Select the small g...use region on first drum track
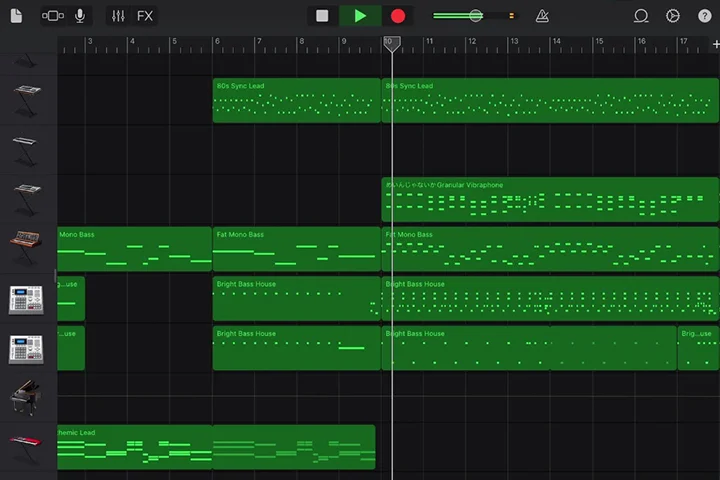720x480 pixels. [71, 299]
